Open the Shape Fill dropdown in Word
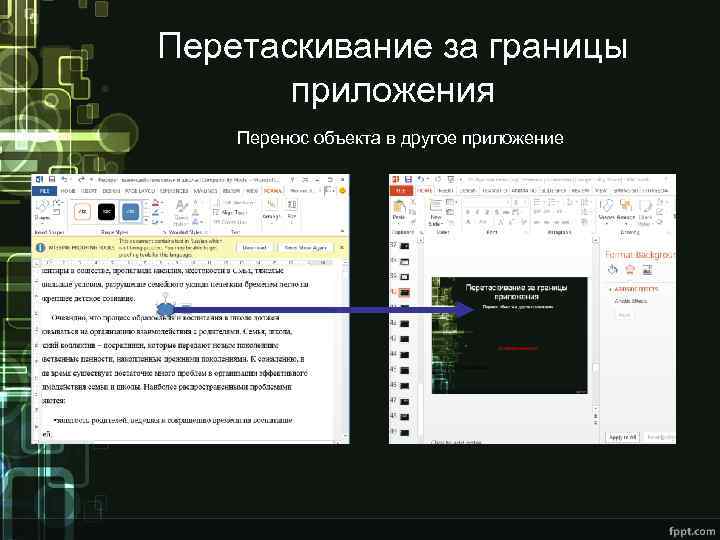 click(x=157, y=203)
